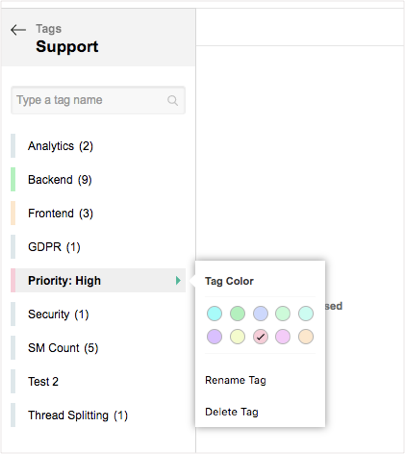Open the Analytics tag
Image resolution: width=405 pixels, height=454 pixels.
coord(98,146)
